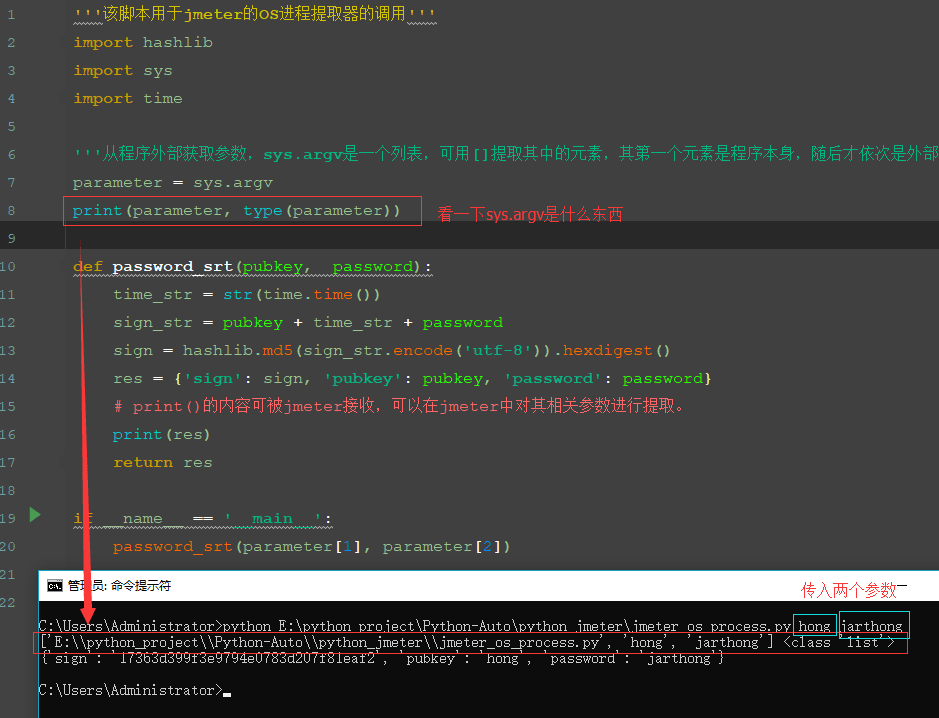This screenshot has width=939, height=718.
Task: Click the return res statement
Action: pos(165,462)
